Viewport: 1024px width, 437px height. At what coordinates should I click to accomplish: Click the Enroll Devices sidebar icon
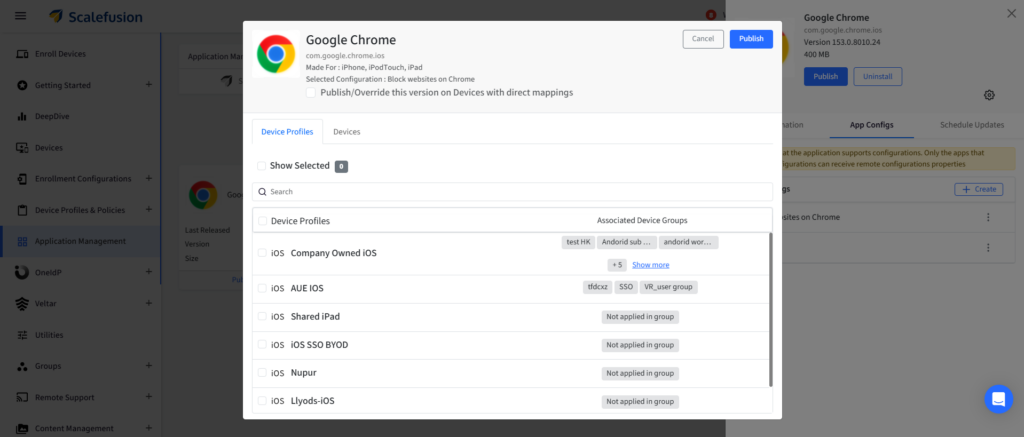22,54
